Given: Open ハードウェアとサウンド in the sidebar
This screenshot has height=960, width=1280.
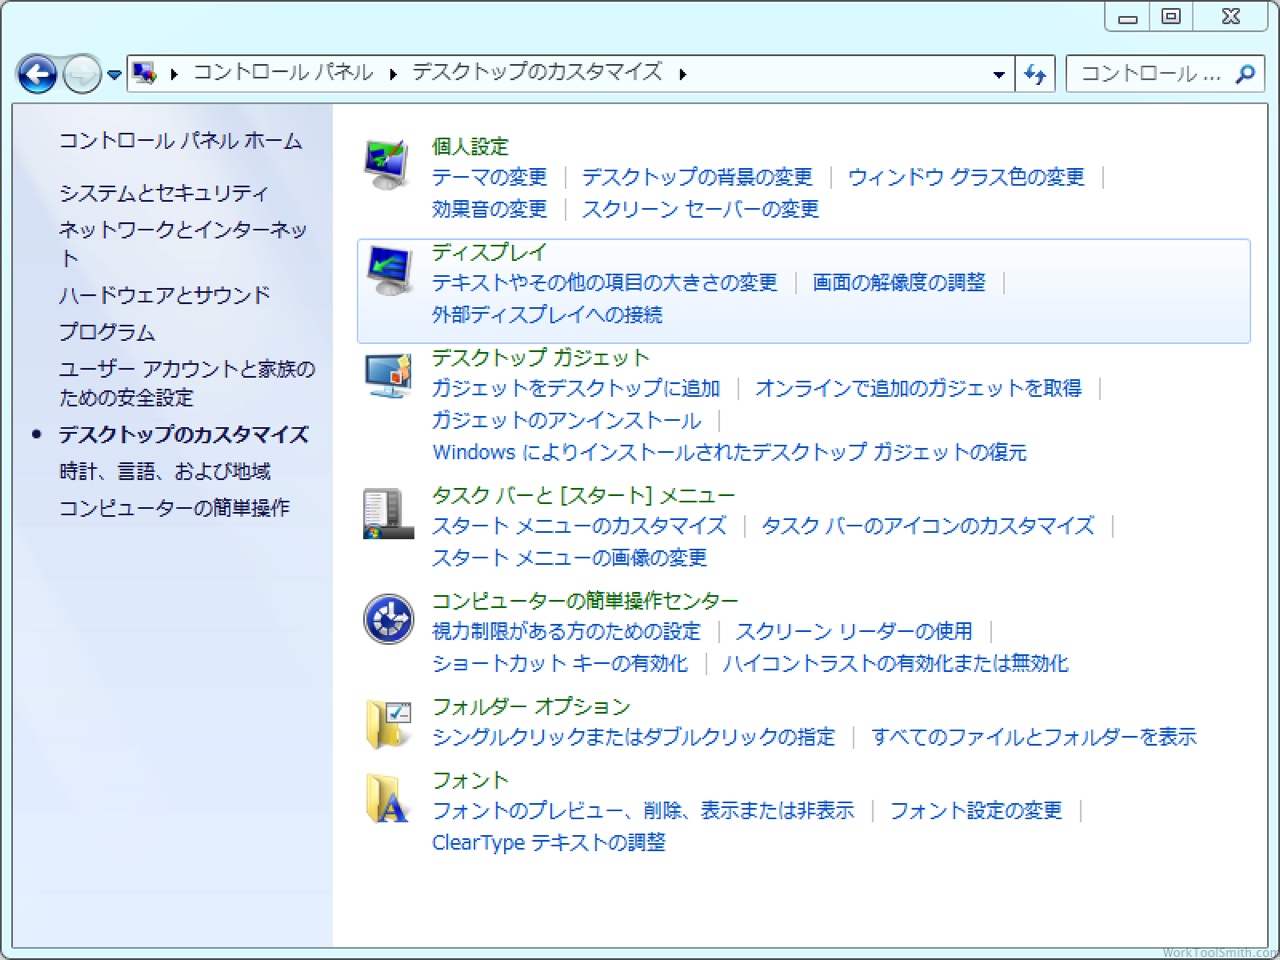Looking at the screenshot, I should click(x=165, y=295).
